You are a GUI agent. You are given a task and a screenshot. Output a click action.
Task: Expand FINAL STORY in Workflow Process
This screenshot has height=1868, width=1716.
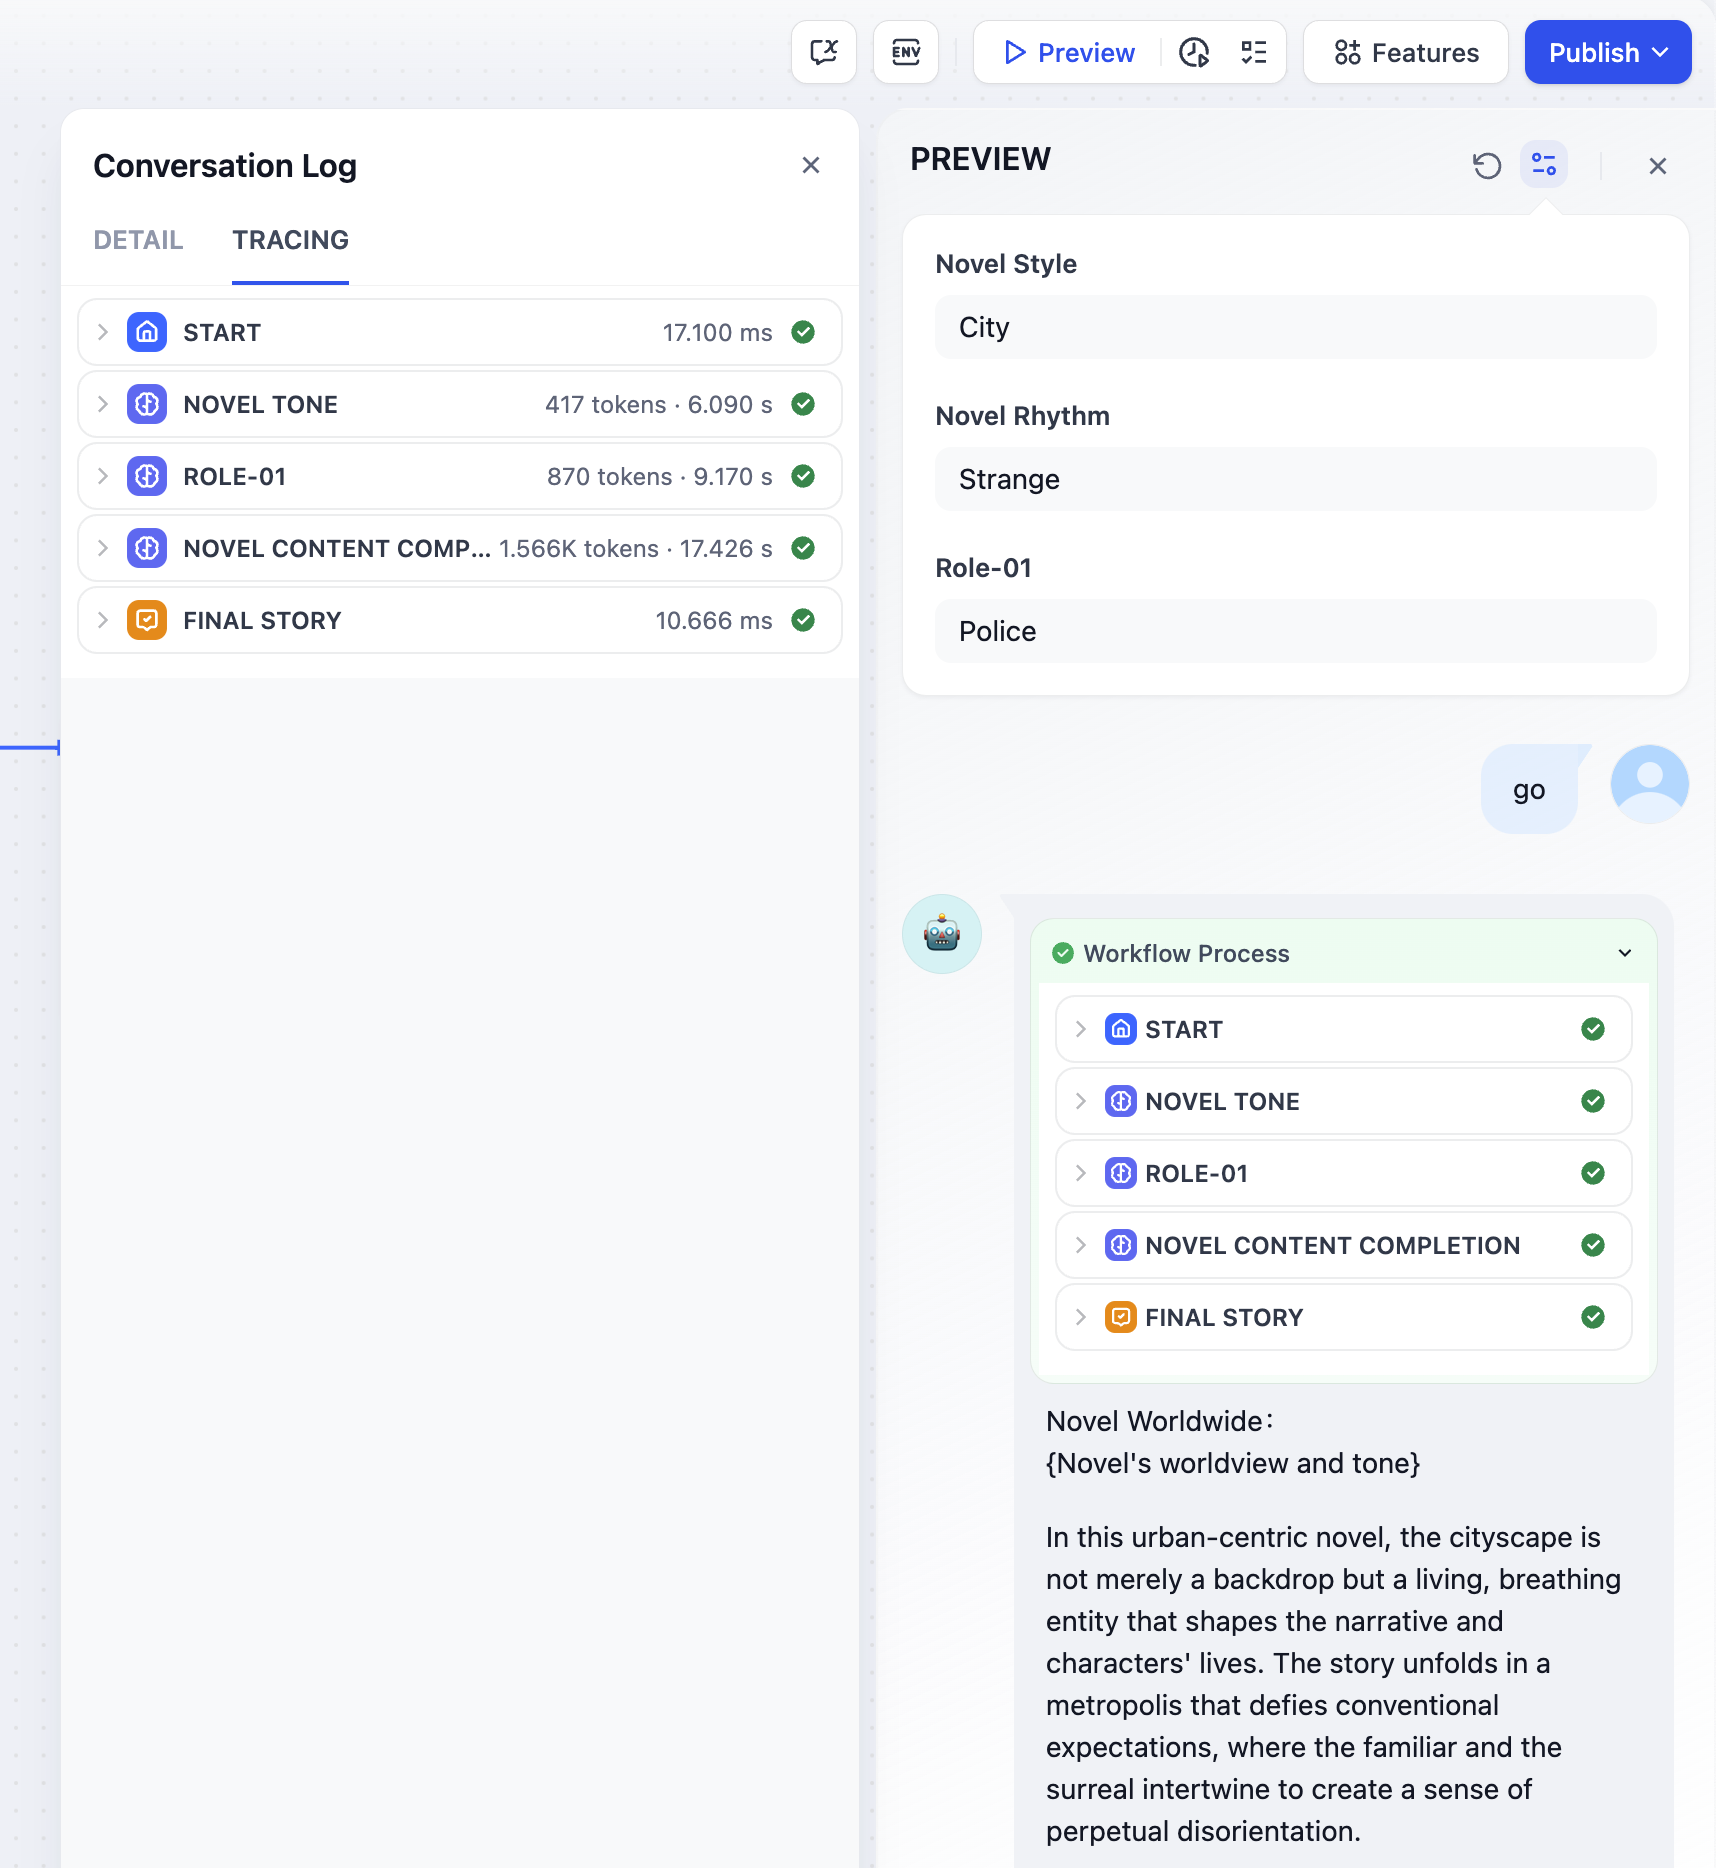[1344, 1317]
